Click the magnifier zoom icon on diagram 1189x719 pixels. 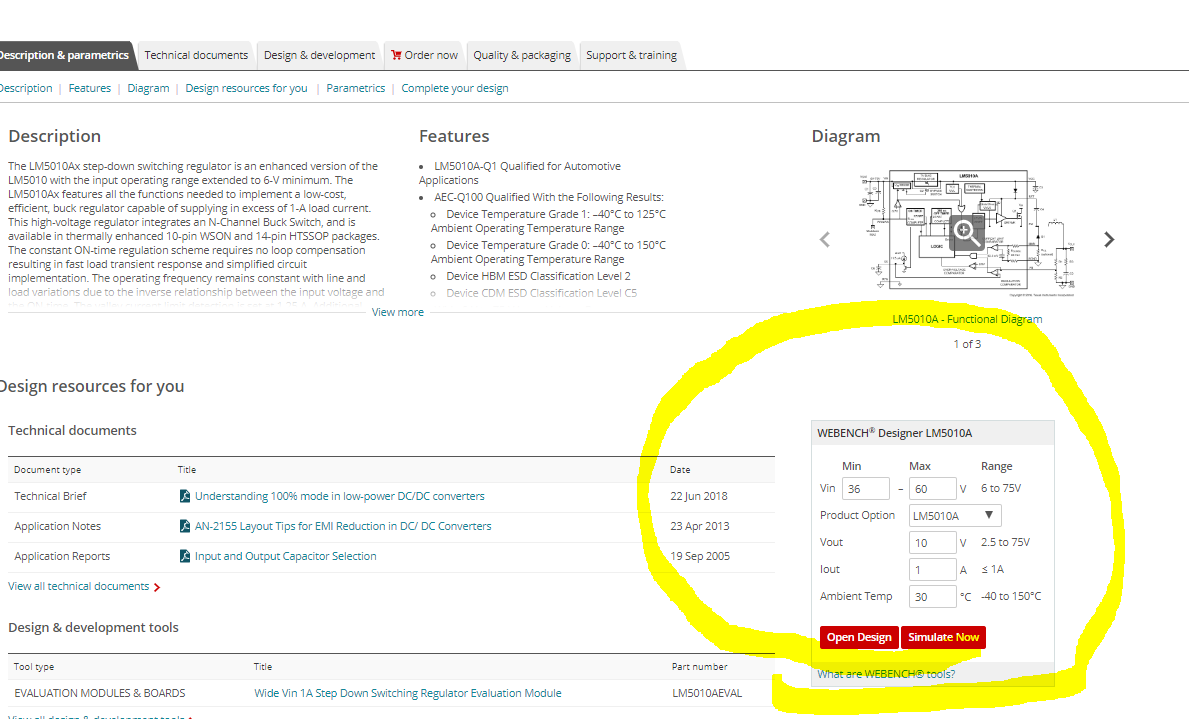(965, 231)
